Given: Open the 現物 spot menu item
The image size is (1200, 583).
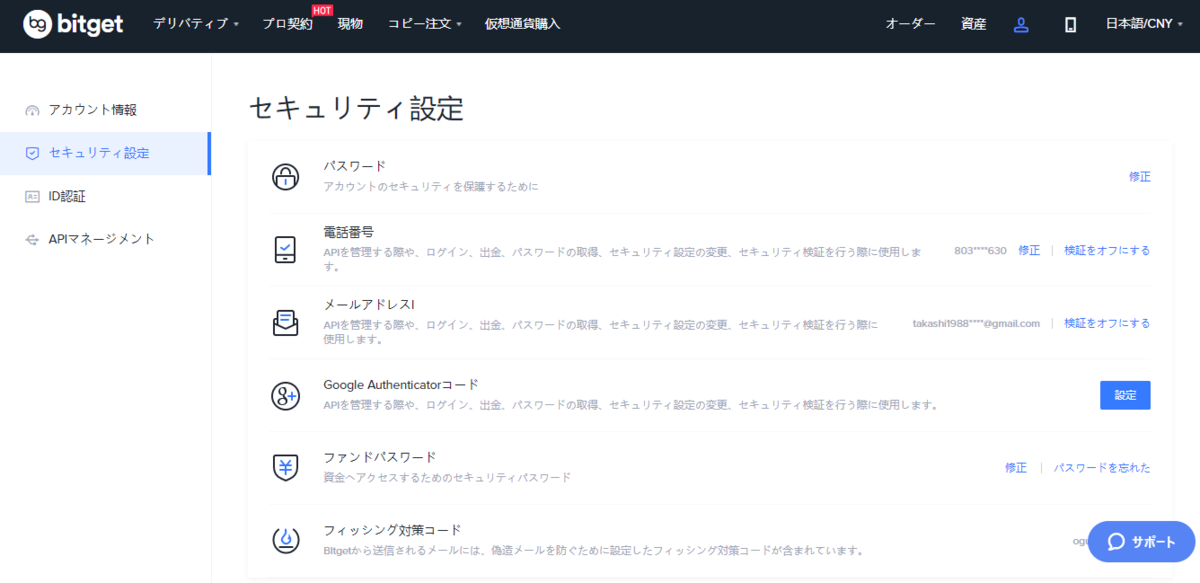Looking at the screenshot, I should (x=350, y=24).
